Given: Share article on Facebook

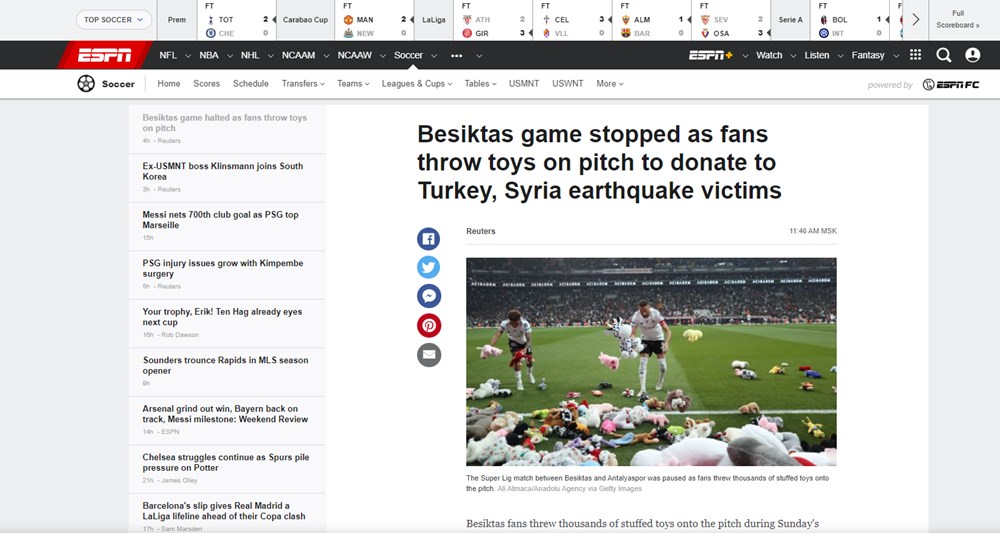Looking at the screenshot, I should (x=428, y=239).
